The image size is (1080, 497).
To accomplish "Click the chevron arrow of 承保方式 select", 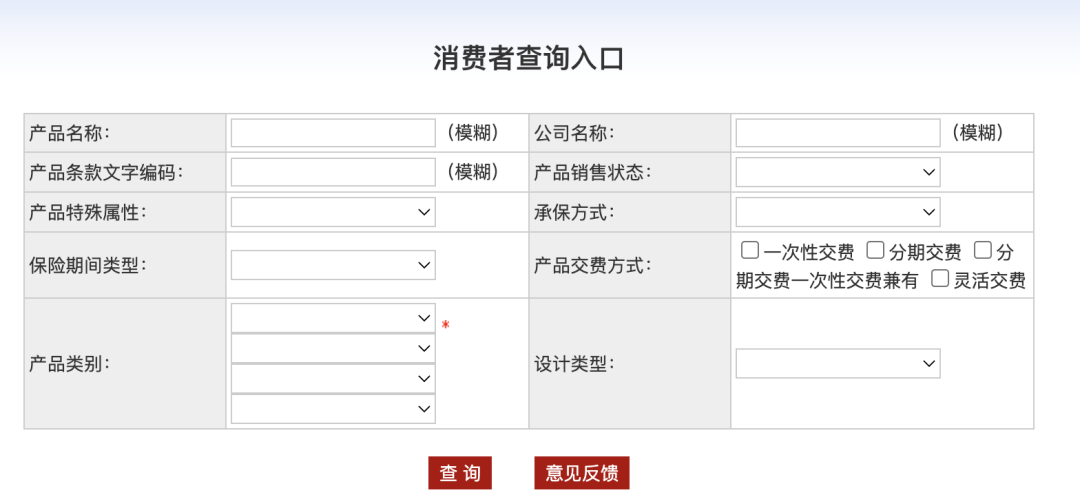I will 928,212.
